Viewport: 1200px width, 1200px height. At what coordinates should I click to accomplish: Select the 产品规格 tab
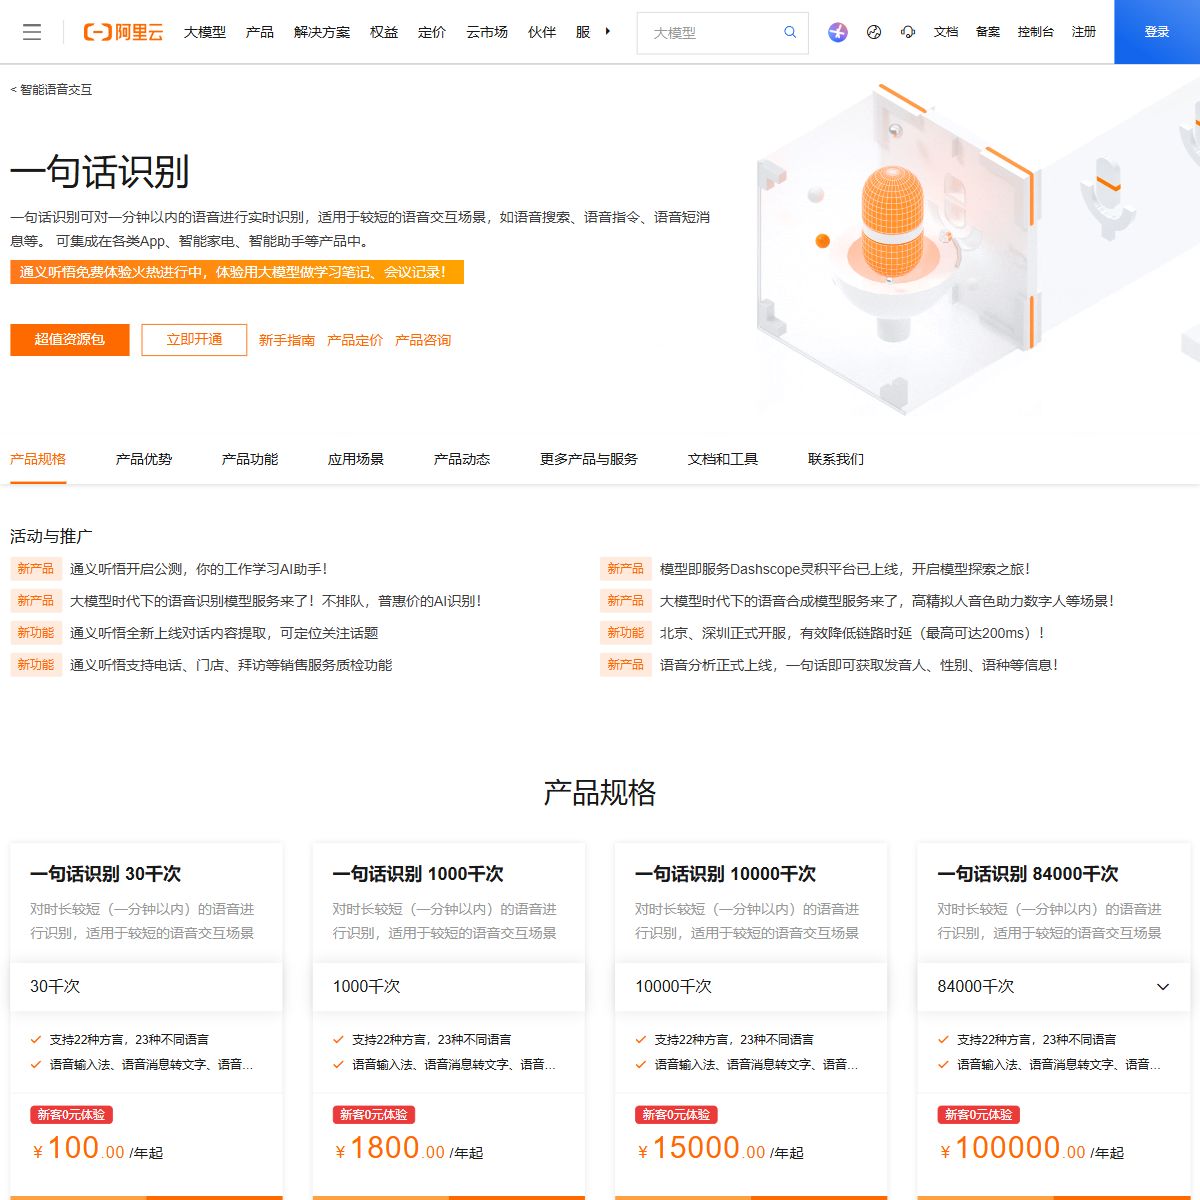[x=38, y=459]
